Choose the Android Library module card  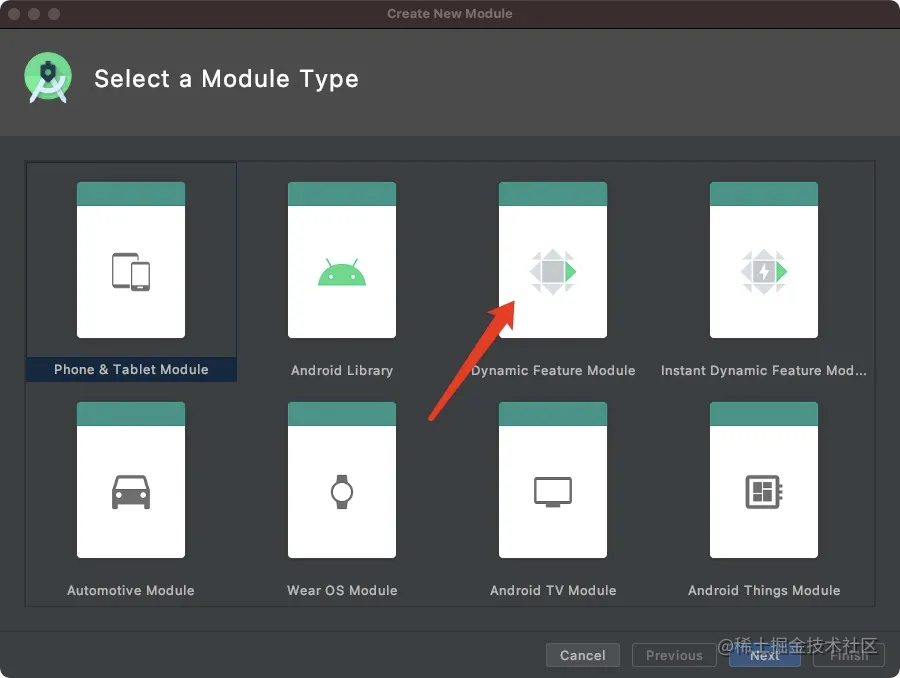coord(342,260)
